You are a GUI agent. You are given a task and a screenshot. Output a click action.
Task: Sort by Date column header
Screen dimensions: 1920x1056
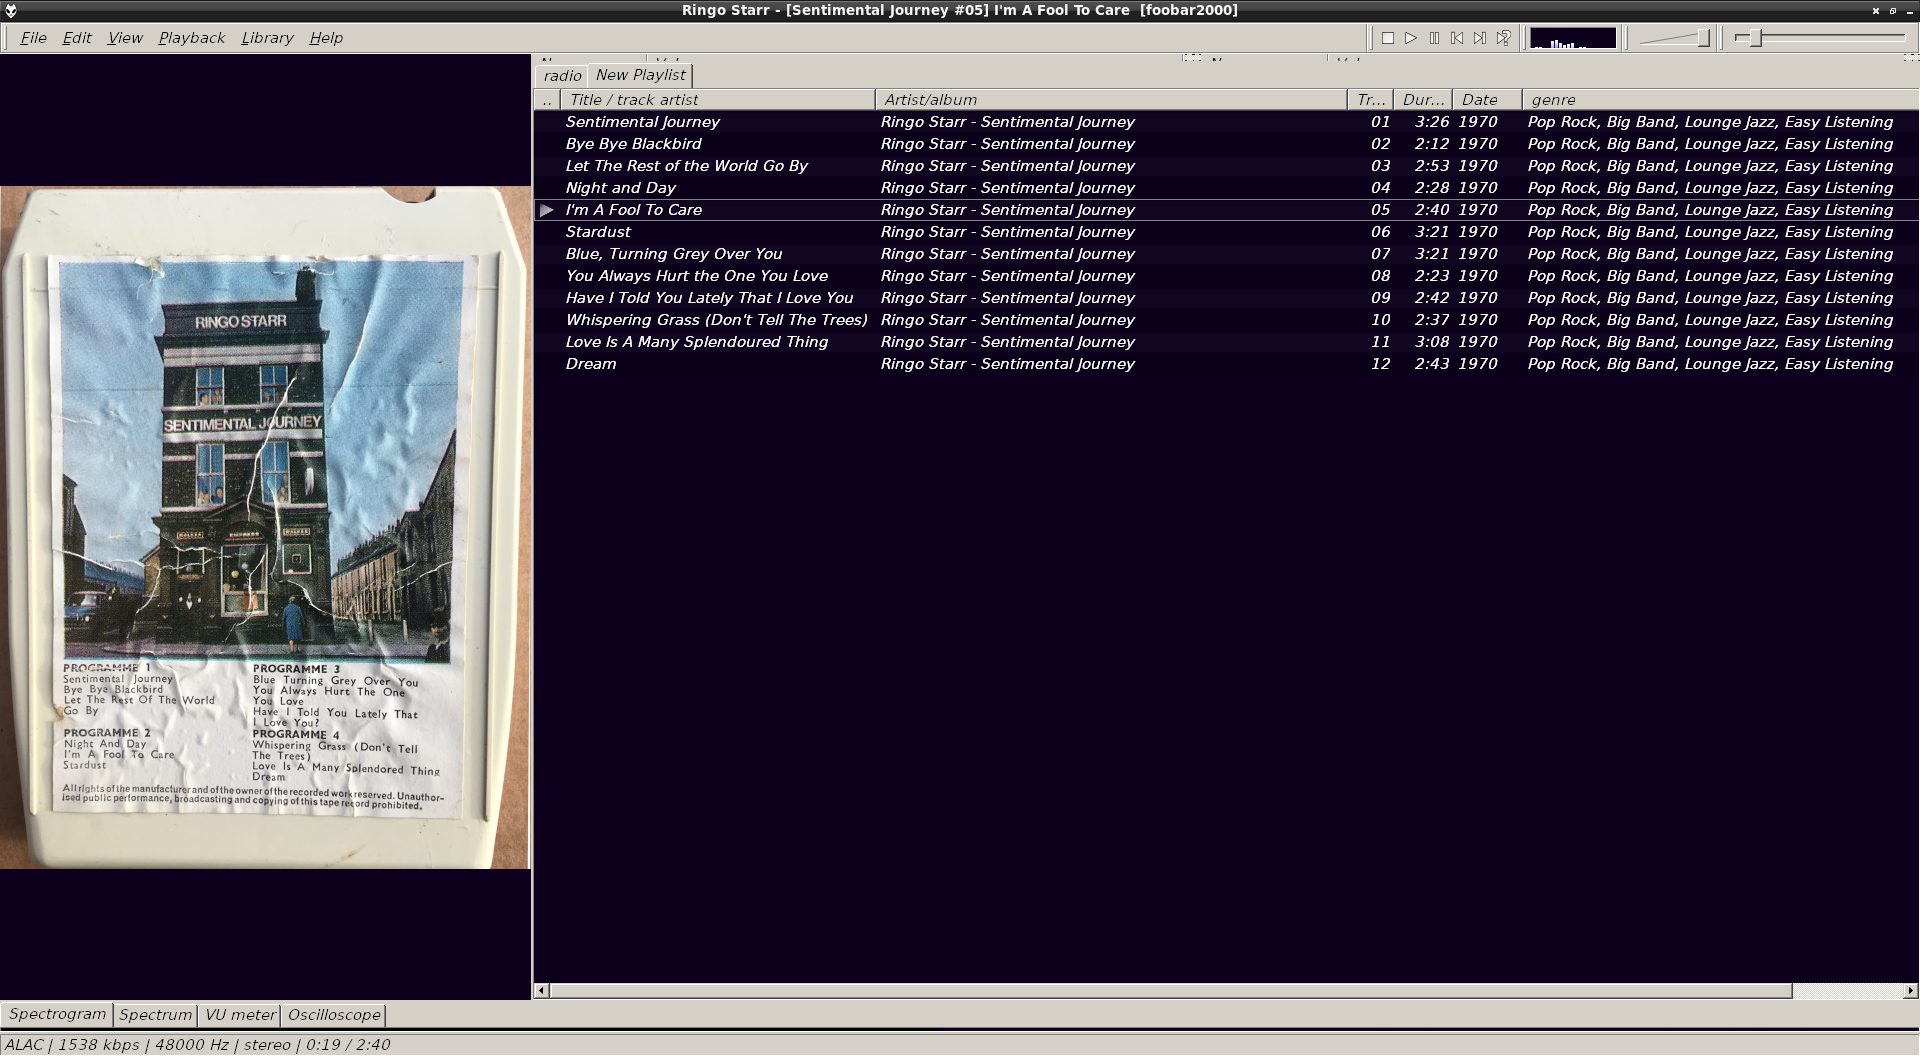(1487, 100)
